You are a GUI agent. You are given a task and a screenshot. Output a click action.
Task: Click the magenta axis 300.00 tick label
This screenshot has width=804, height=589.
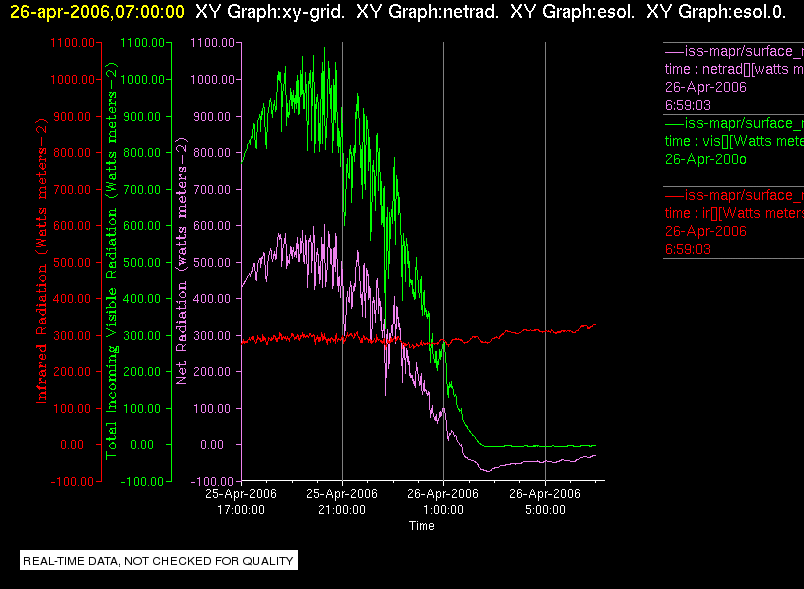point(212,336)
